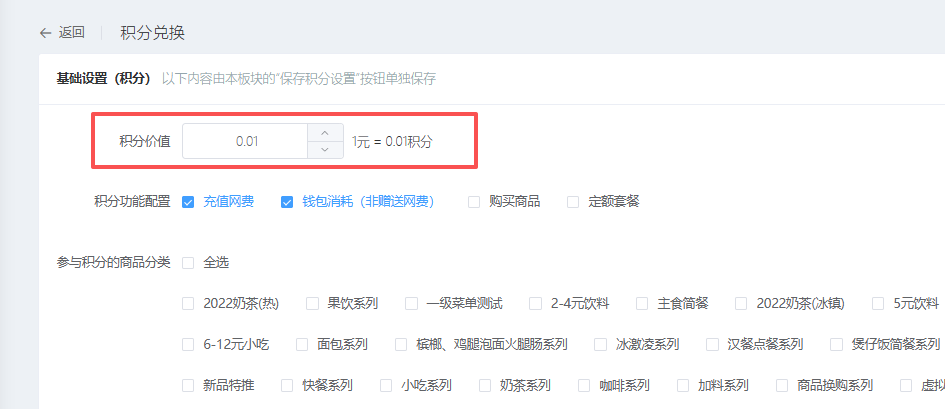This screenshot has width=945, height=409.
Task: Click the 保存积分设置 hint text
Action: (x=299, y=79)
